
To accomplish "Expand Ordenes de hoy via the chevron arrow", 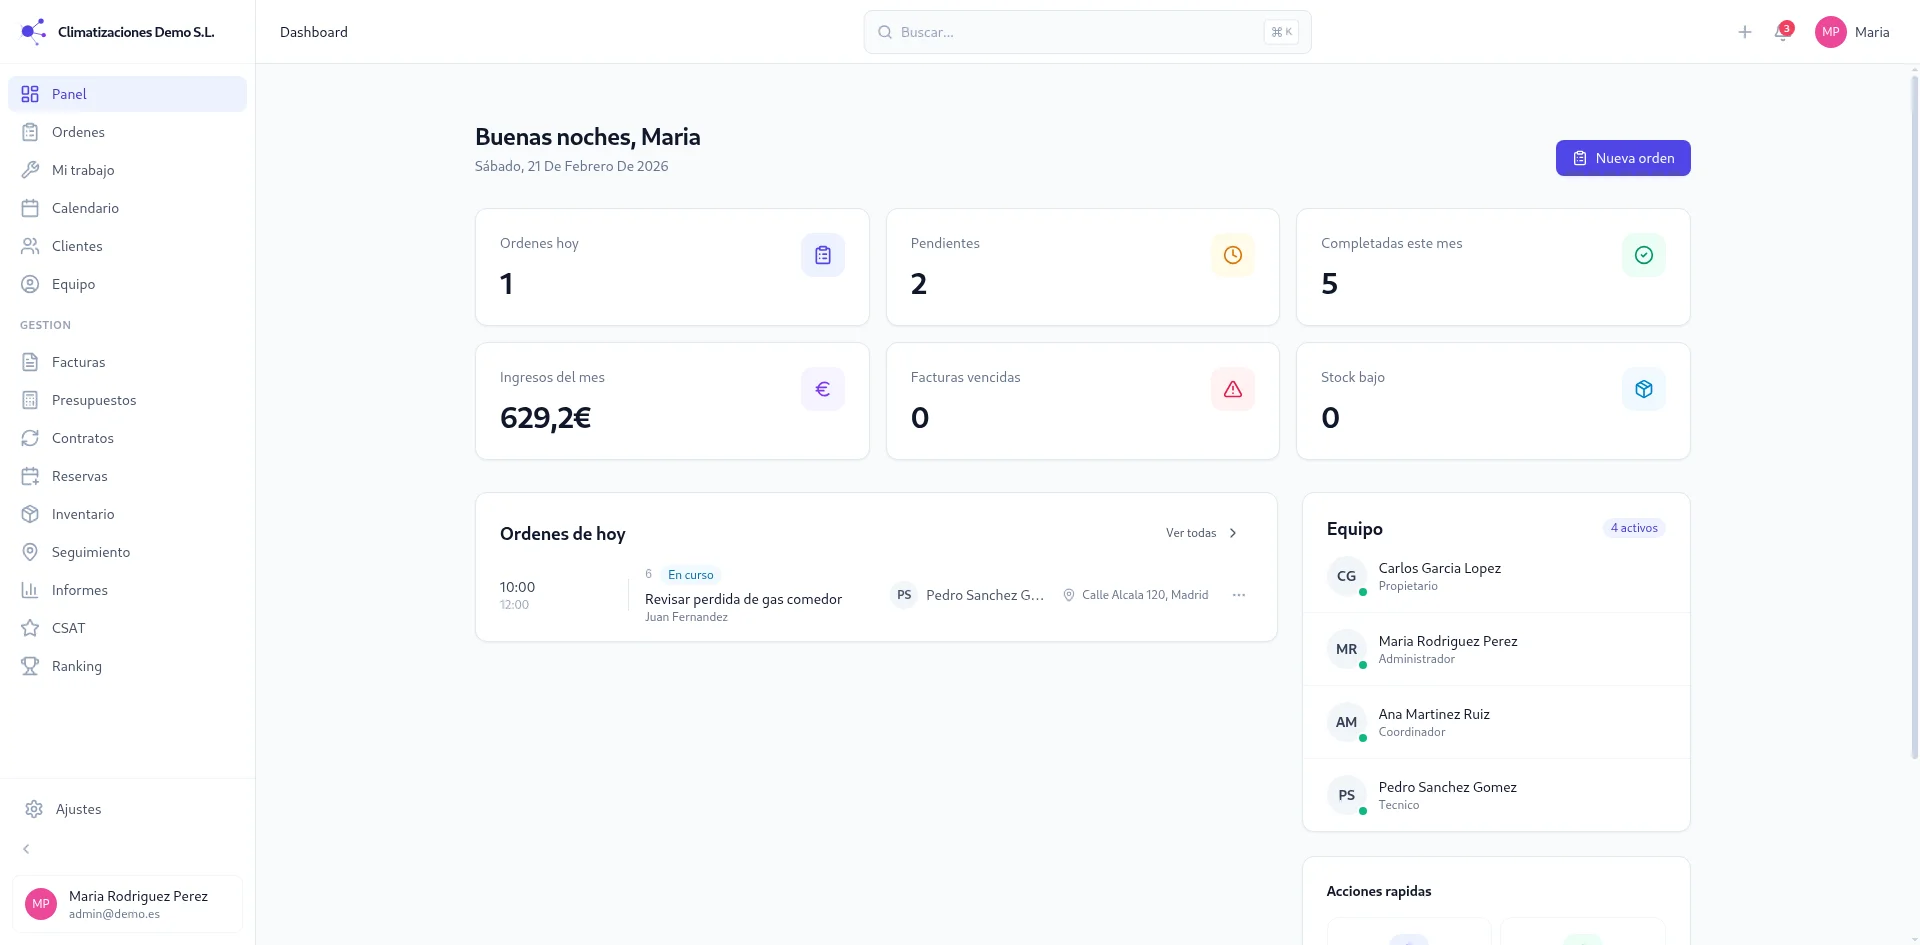I will tap(1233, 532).
